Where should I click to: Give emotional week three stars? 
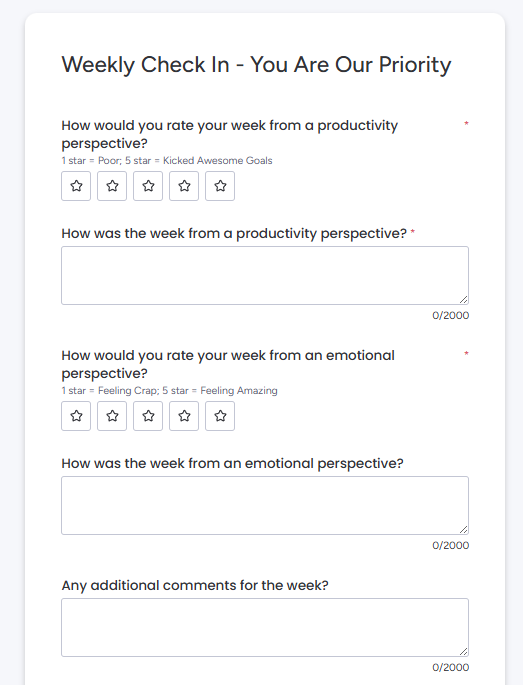(x=148, y=416)
